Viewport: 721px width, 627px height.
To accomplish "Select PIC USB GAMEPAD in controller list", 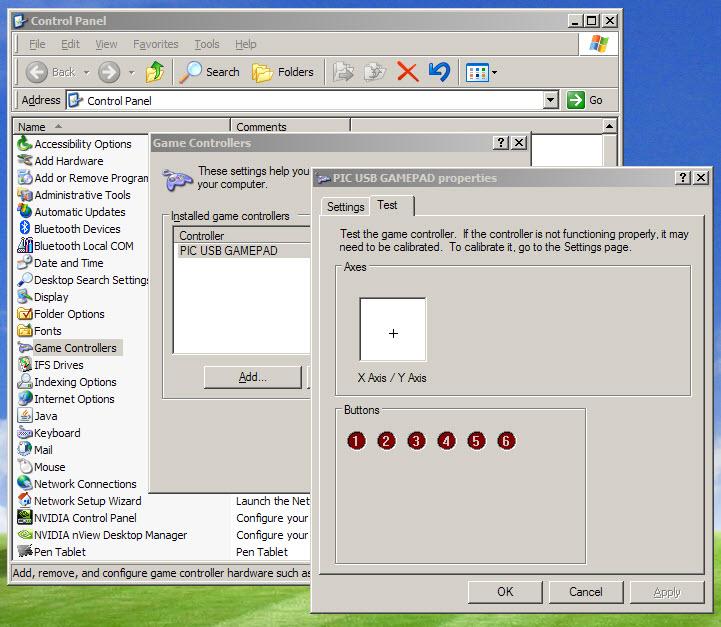I will tap(244, 251).
